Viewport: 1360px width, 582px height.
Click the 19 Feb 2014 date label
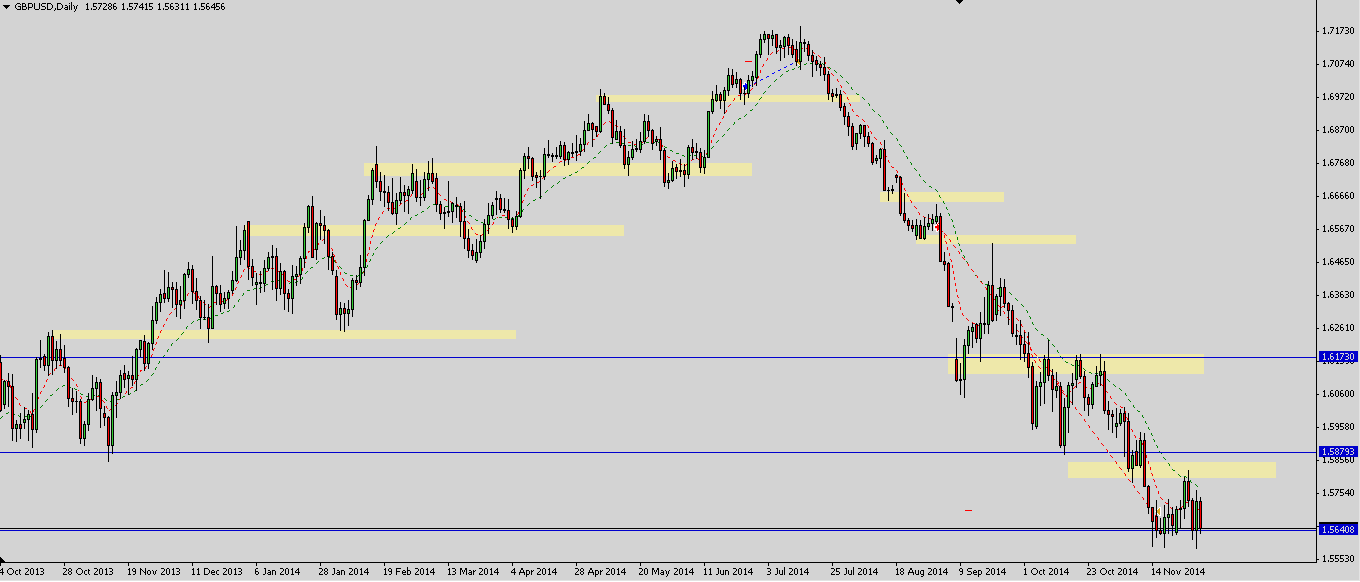click(x=409, y=572)
